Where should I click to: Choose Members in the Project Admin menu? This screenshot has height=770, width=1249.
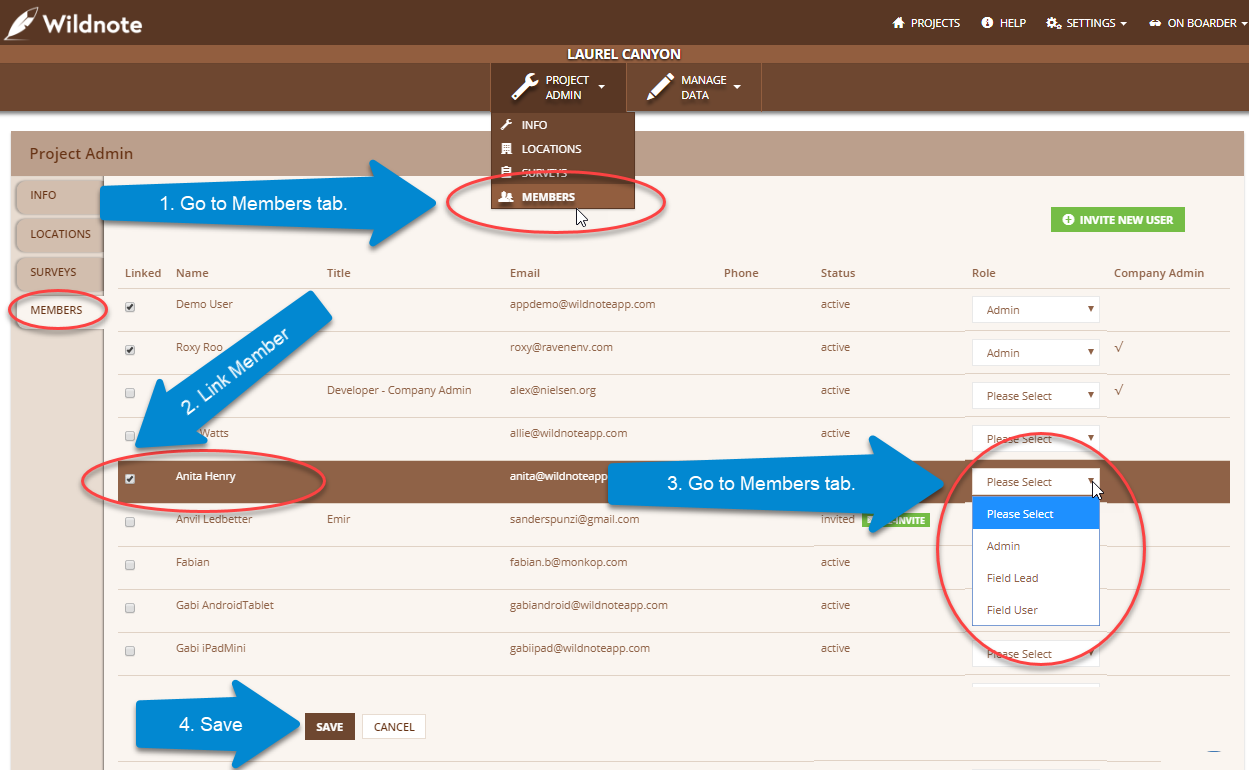pyautogui.click(x=562, y=197)
